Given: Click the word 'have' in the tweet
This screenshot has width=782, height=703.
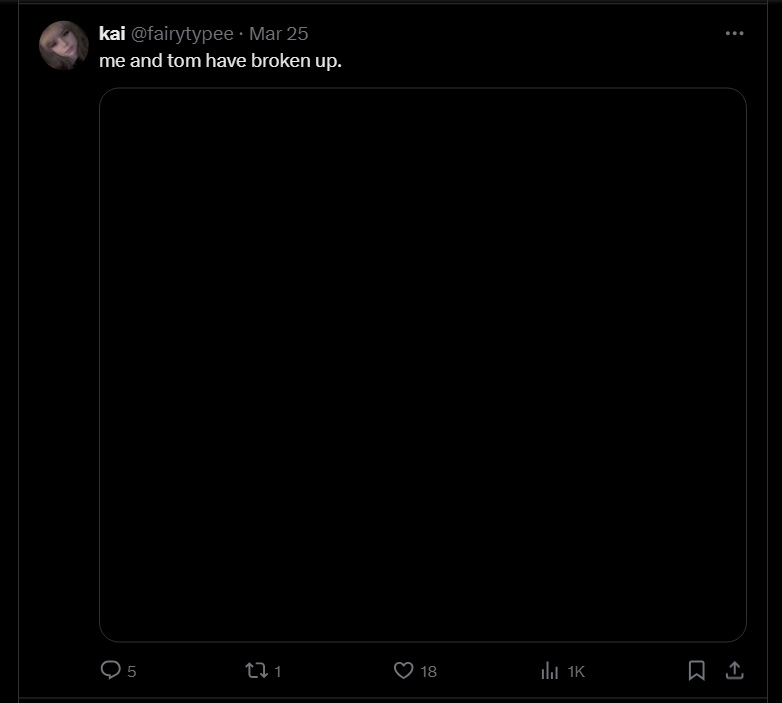Looking at the screenshot, I should [226, 61].
